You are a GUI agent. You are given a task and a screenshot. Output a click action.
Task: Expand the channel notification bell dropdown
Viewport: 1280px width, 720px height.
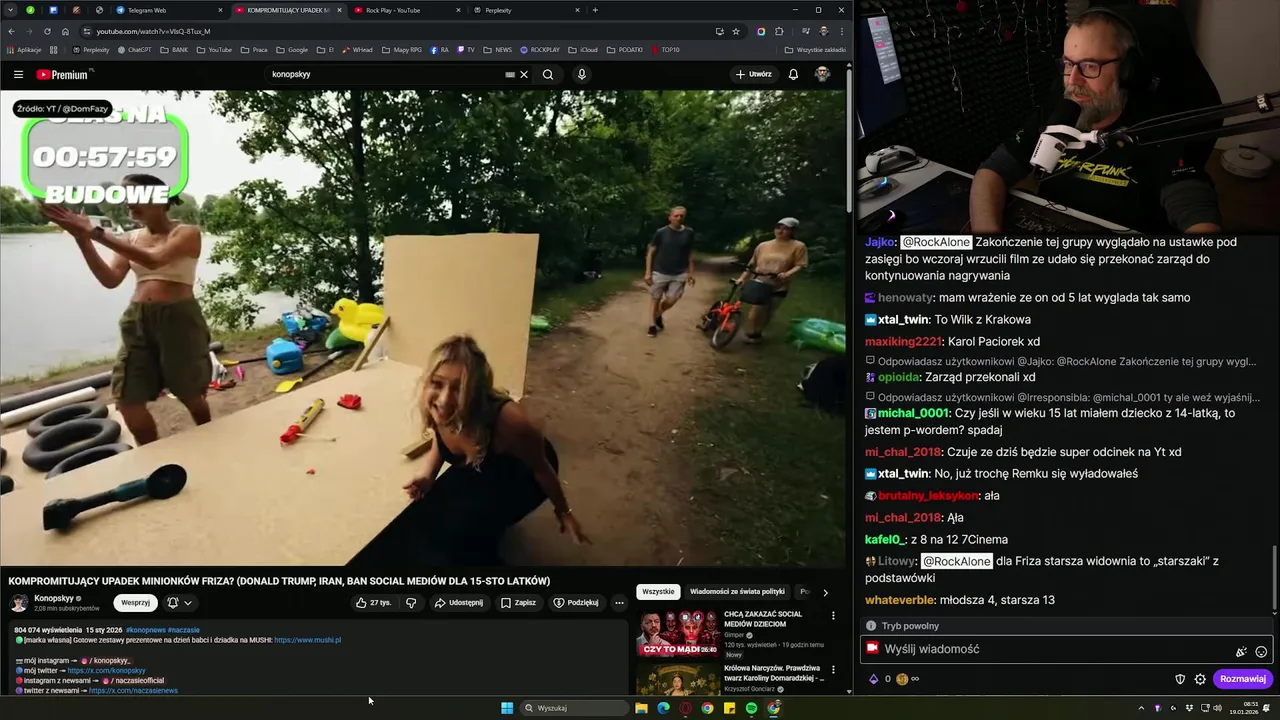(180, 603)
